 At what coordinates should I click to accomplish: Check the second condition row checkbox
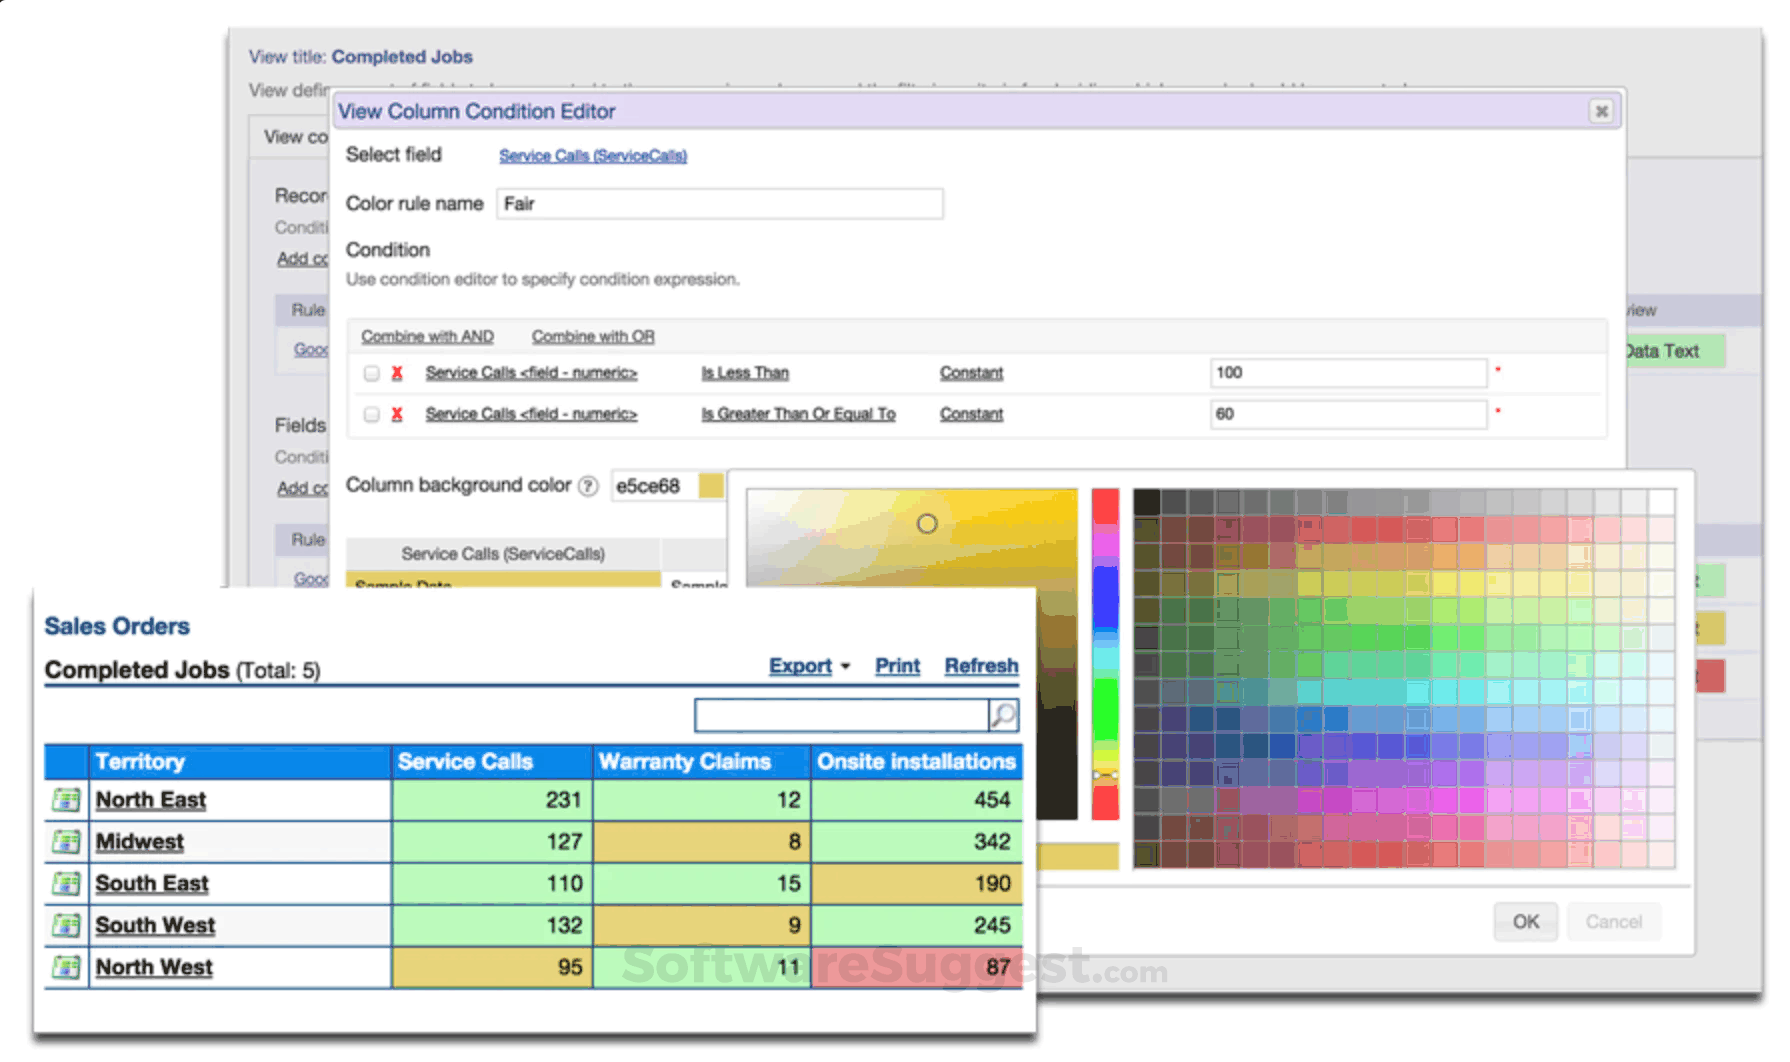(370, 414)
